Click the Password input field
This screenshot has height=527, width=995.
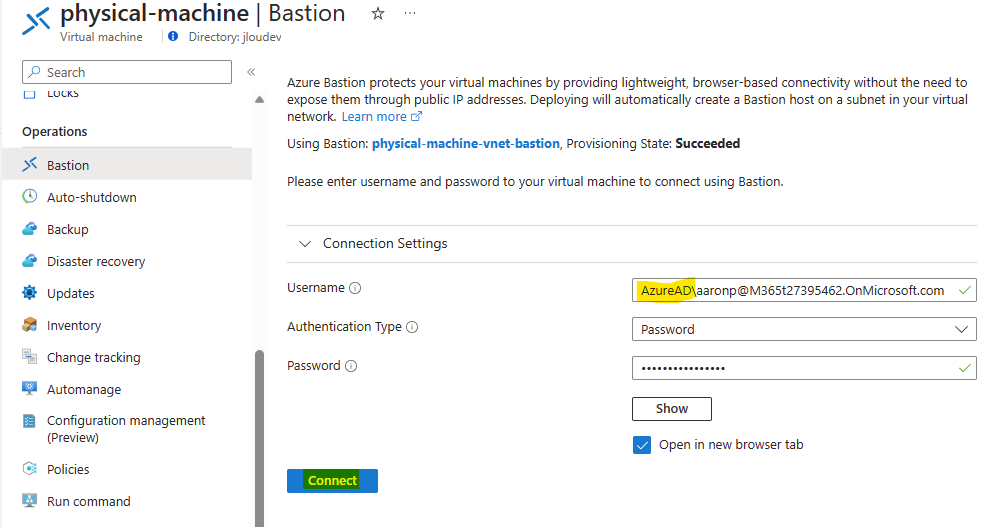(804, 368)
